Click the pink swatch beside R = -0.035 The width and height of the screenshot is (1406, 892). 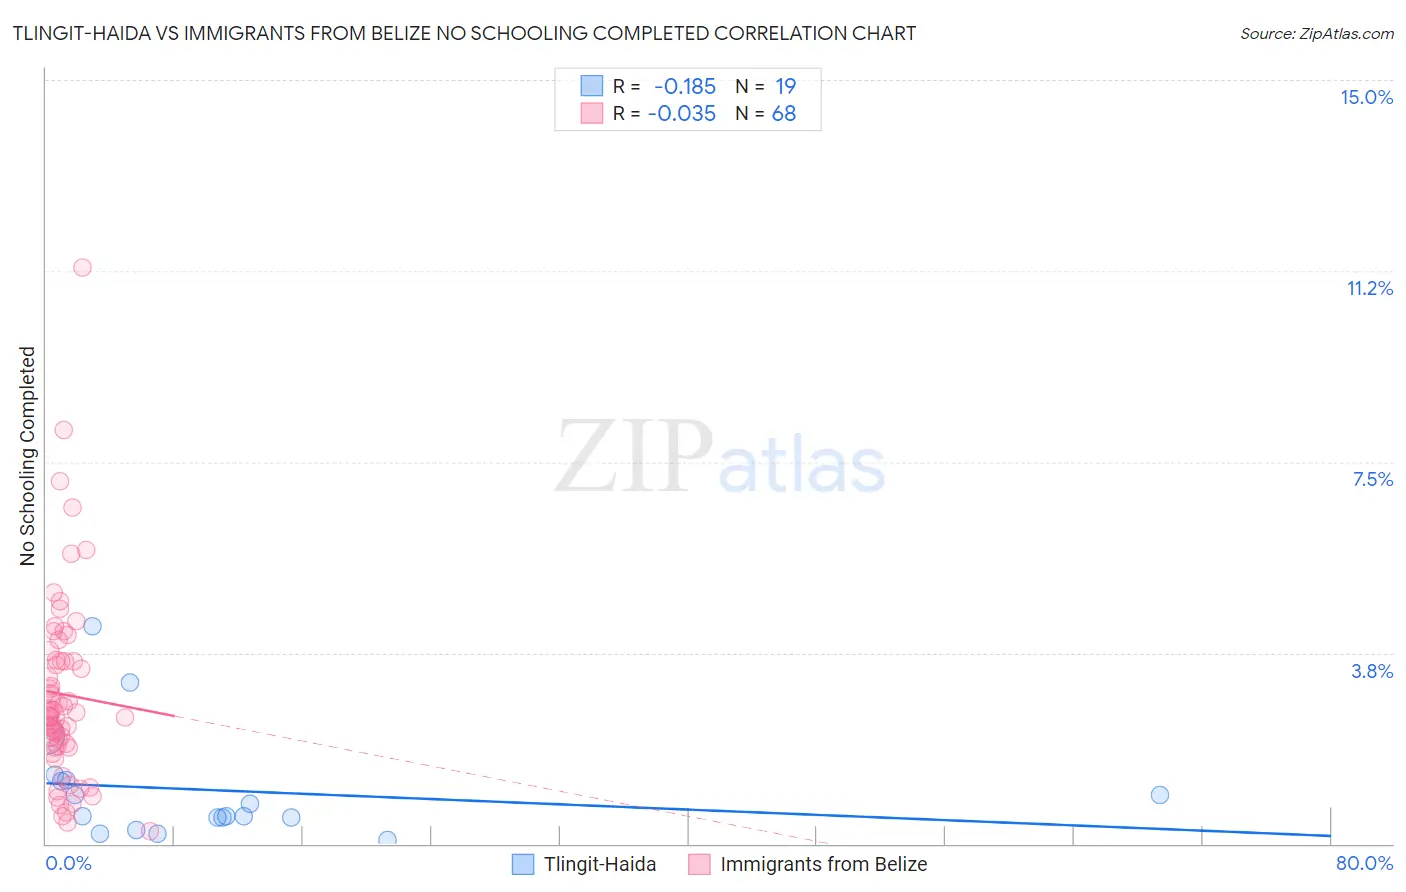592,113
